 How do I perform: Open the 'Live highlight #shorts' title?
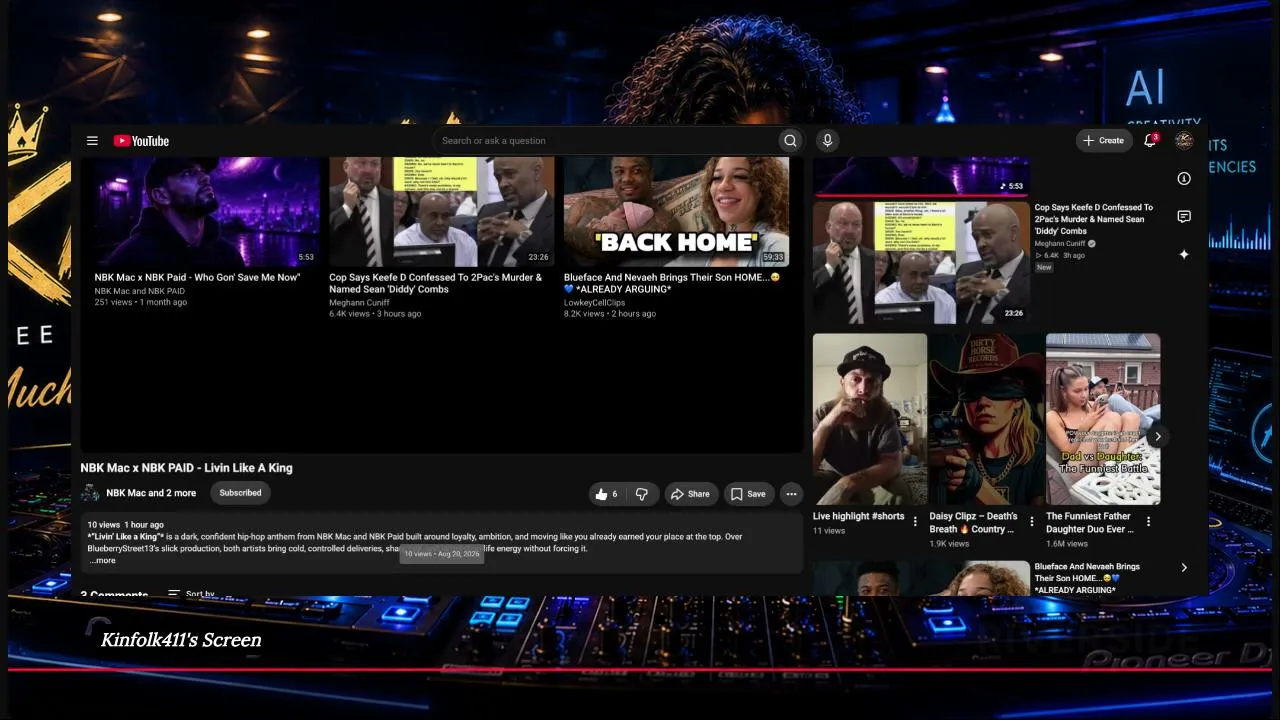pyautogui.click(x=858, y=517)
